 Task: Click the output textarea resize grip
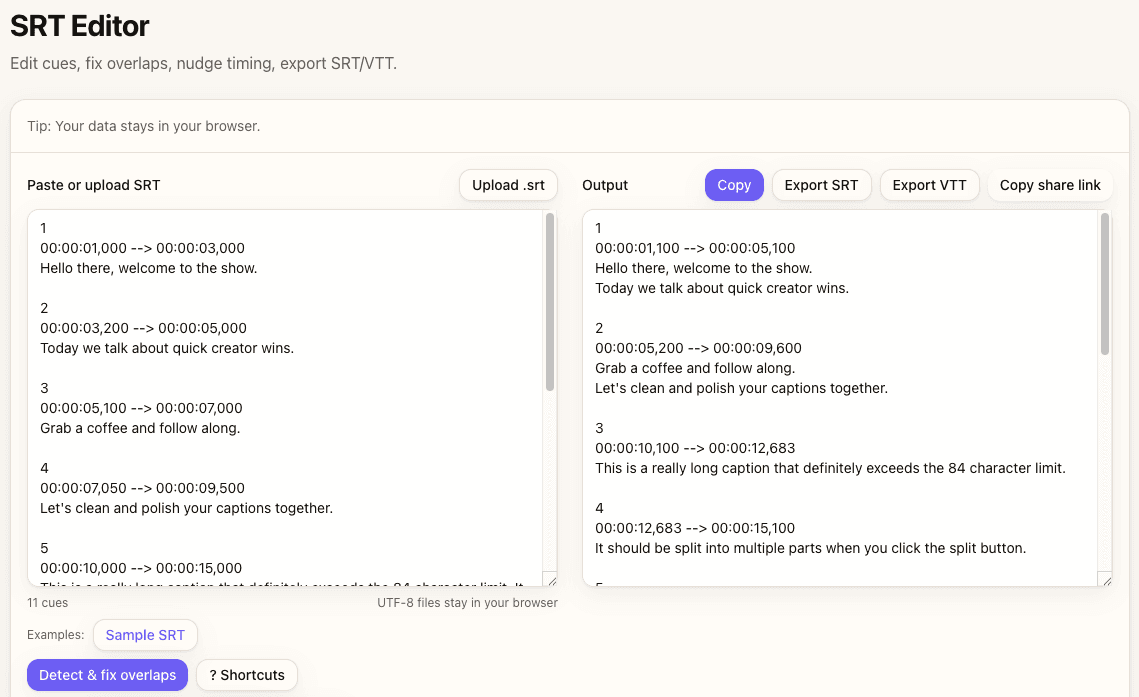tap(1107, 580)
